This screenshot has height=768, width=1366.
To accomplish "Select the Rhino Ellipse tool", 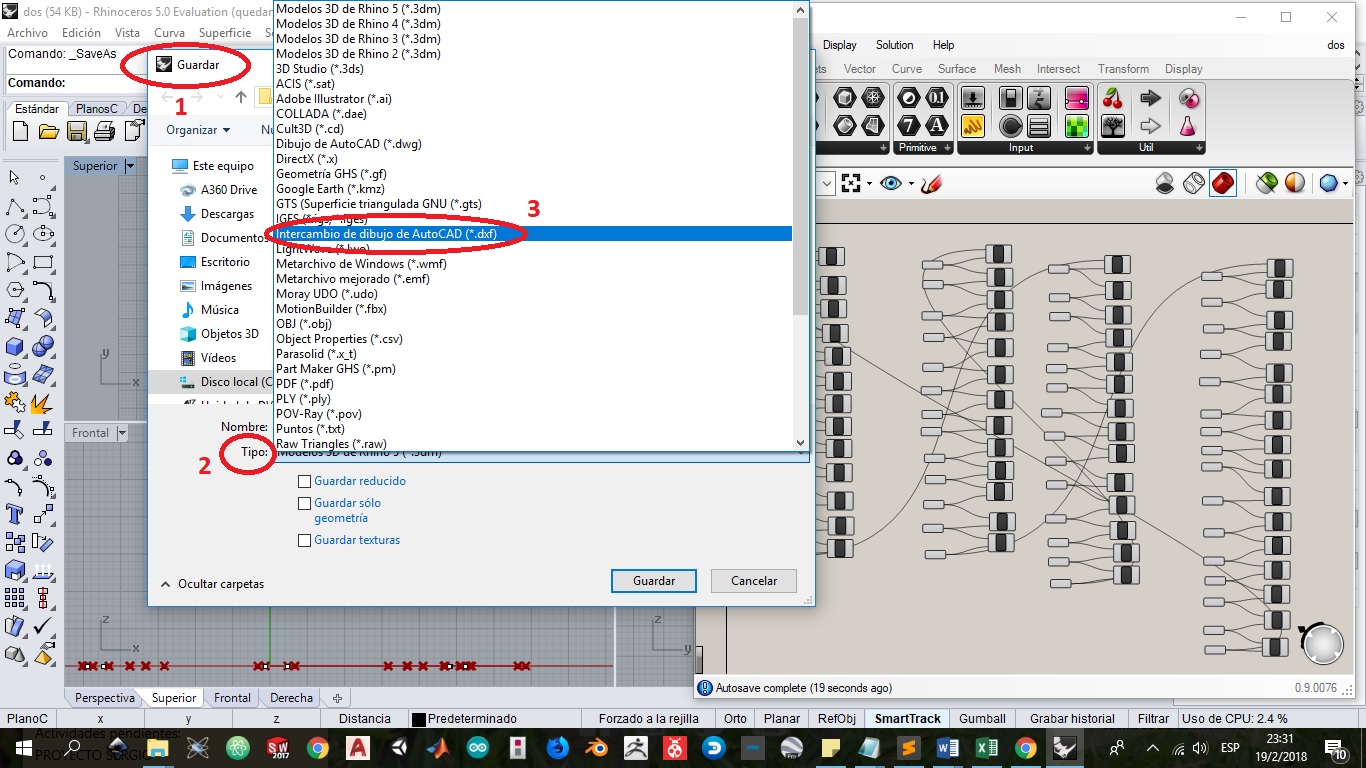I will tap(43, 234).
